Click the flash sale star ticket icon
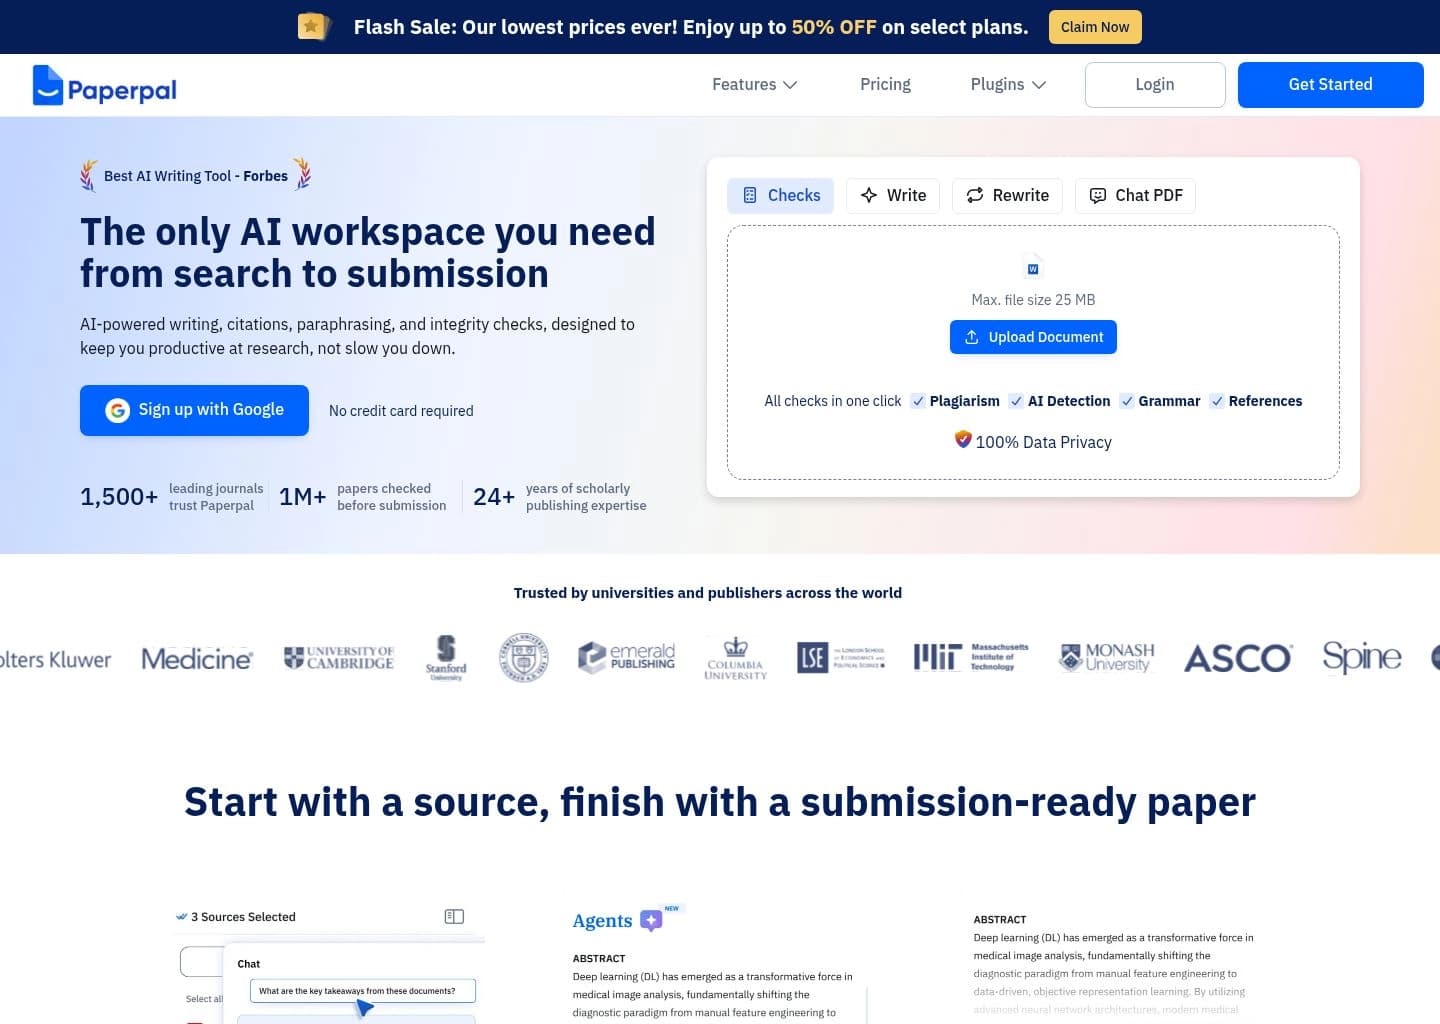The image size is (1440, 1024). point(314,26)
